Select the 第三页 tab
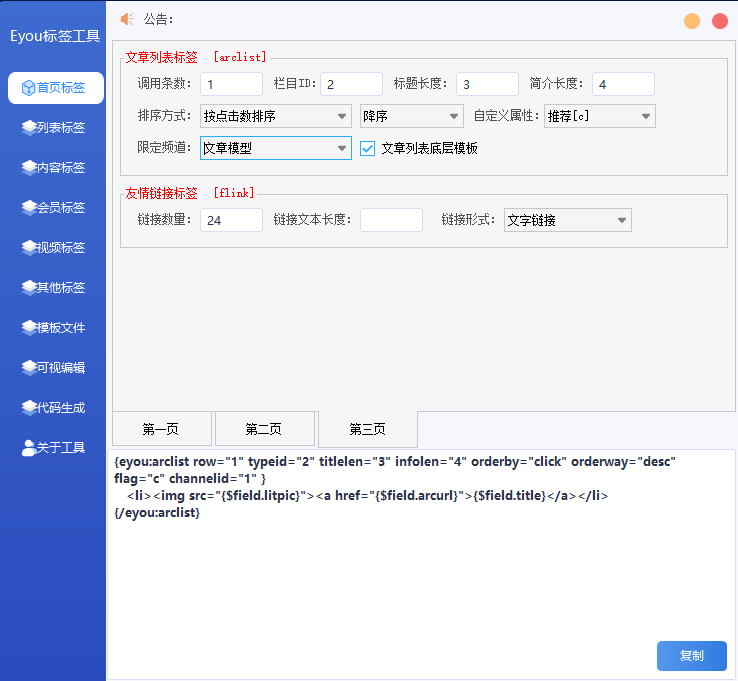 [368, 429]
